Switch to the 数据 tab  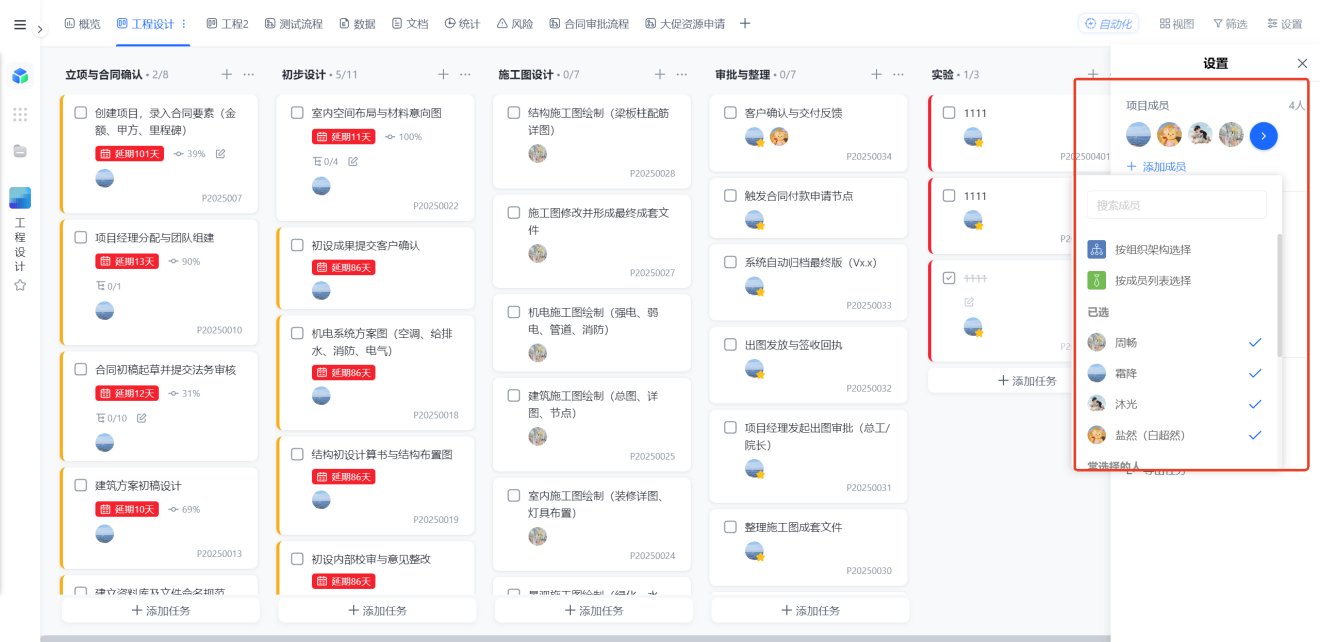(357, 24)
